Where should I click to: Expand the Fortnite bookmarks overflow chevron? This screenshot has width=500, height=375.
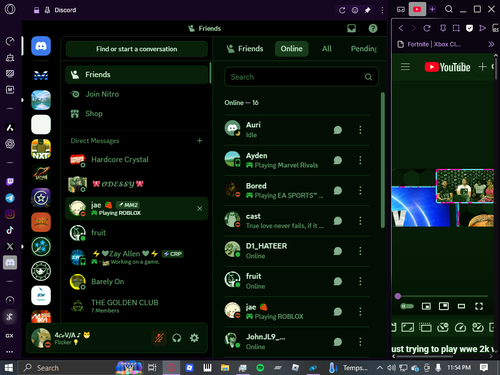pos(491,44)
